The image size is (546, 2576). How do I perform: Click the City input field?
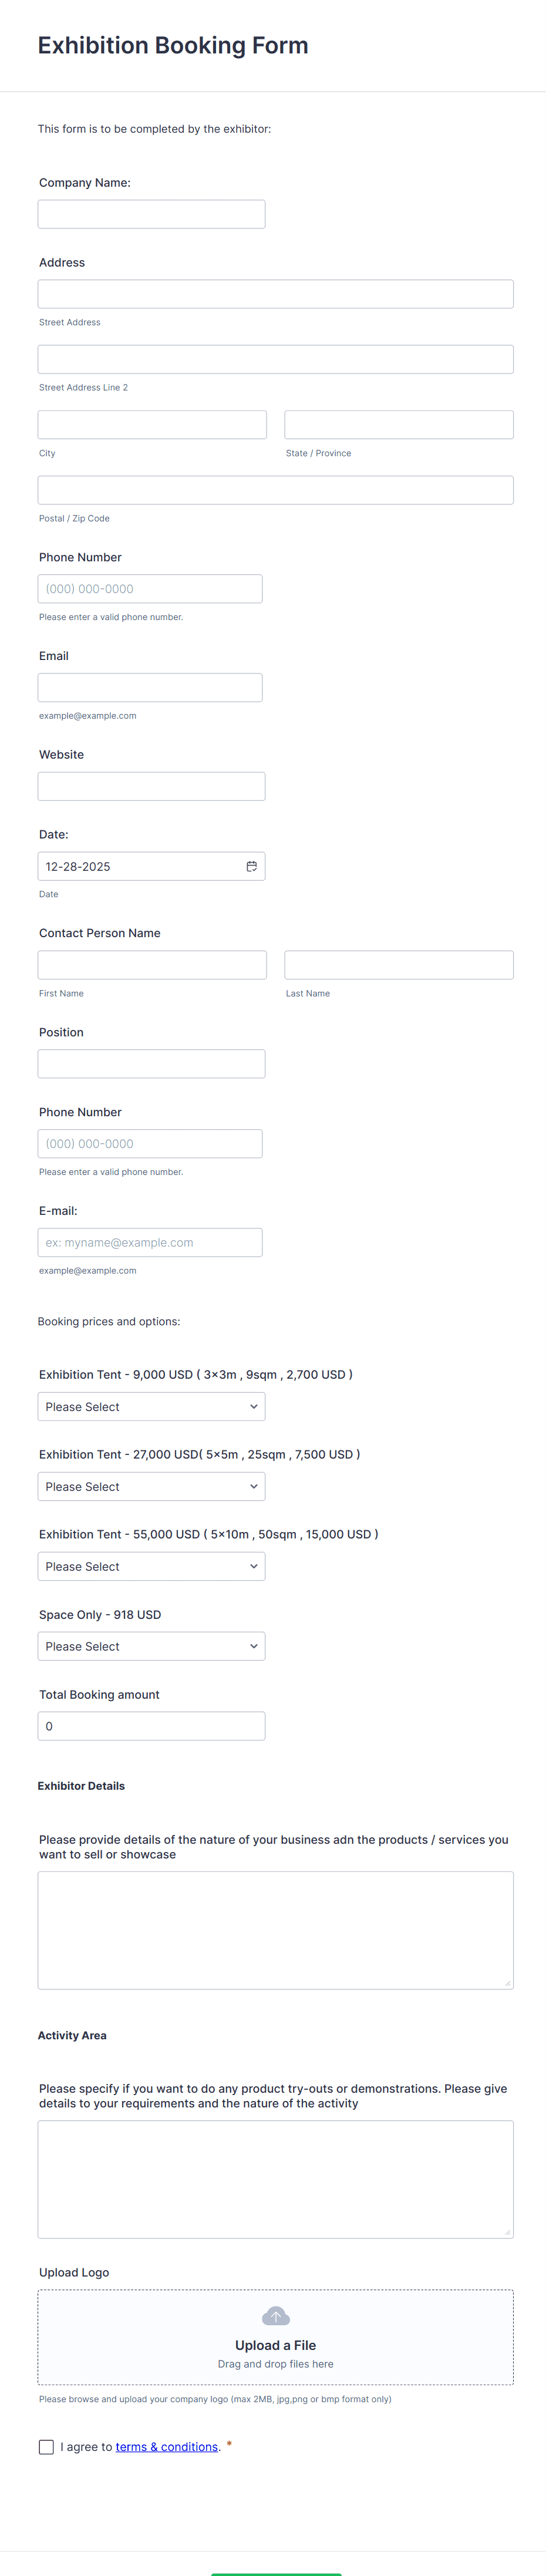tap(151, 424)
